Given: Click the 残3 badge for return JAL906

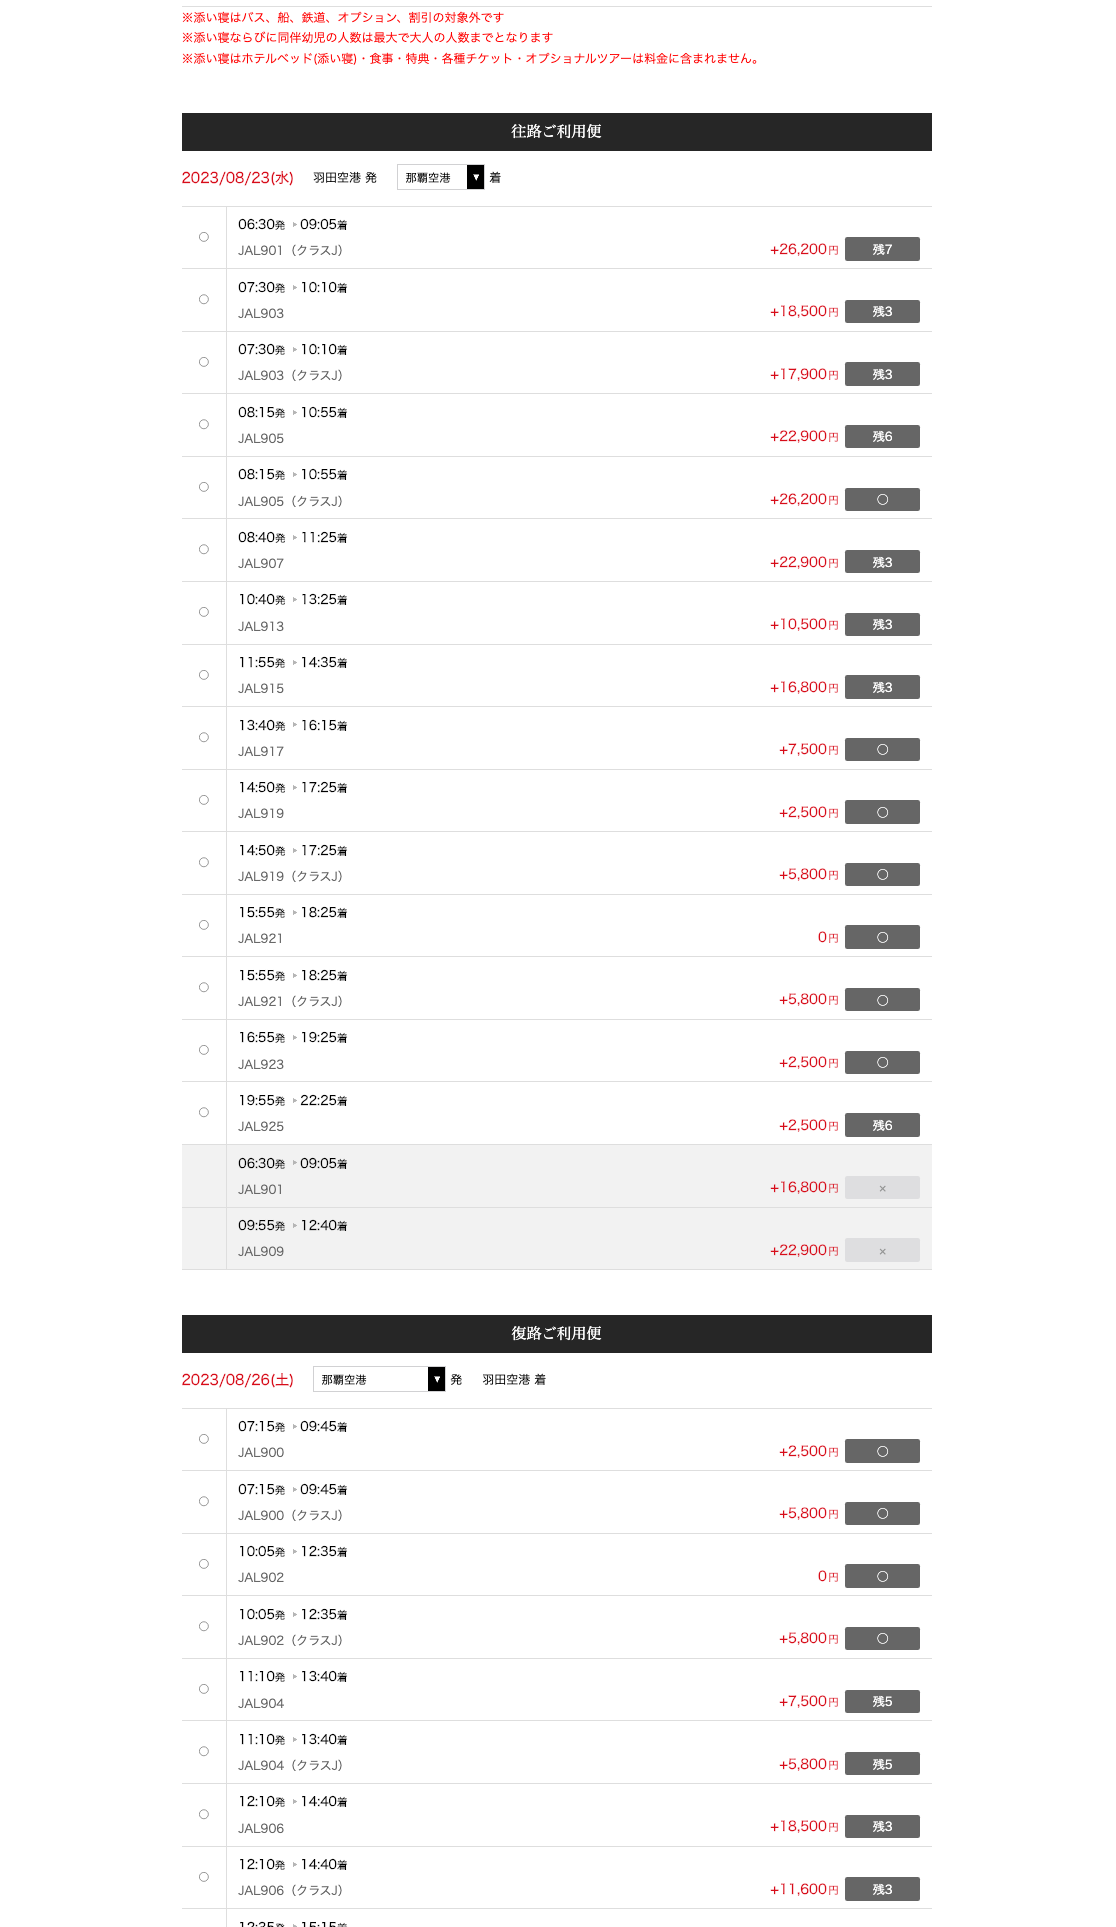Looking at the screenshot, I should click(882, 1826).
